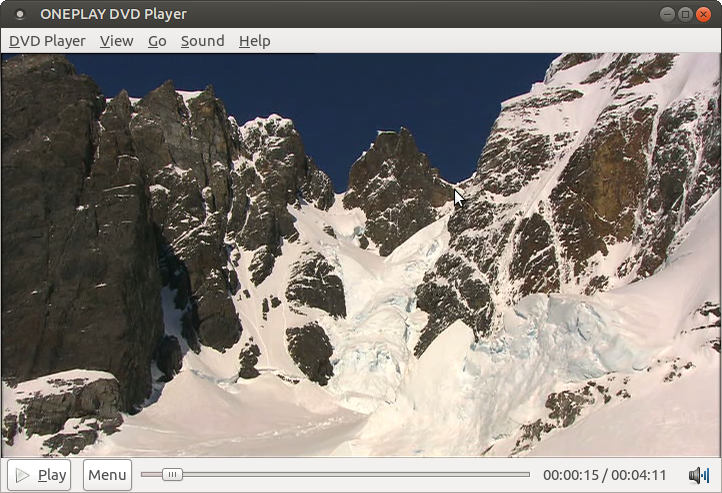Click the seek slider handle
Image resolution: width=722 pixels, height=493 pixels.
click(172, 475)
